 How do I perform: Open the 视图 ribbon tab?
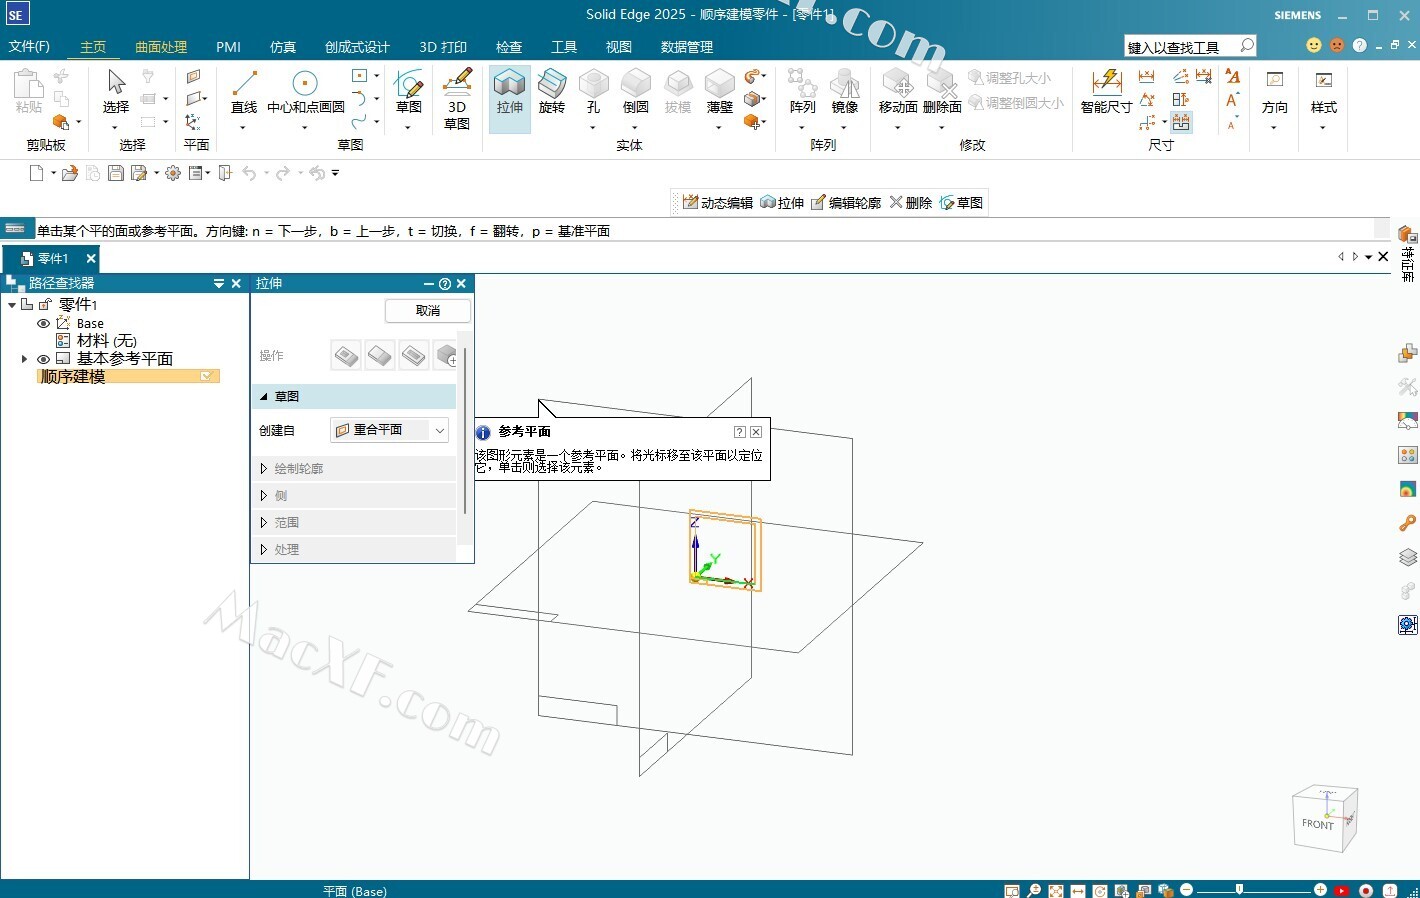click(x=619, y=47)
